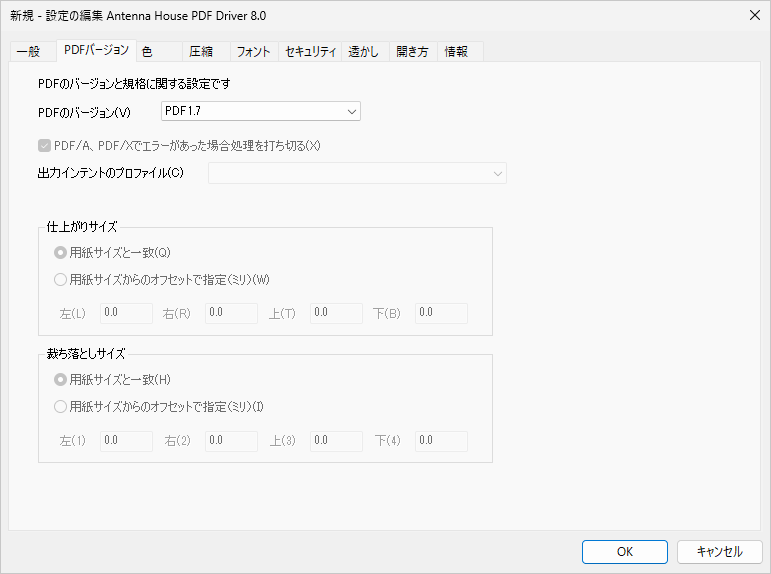Click the PDFのバージョン(V) label
The image size is (771, 574).
85,113
